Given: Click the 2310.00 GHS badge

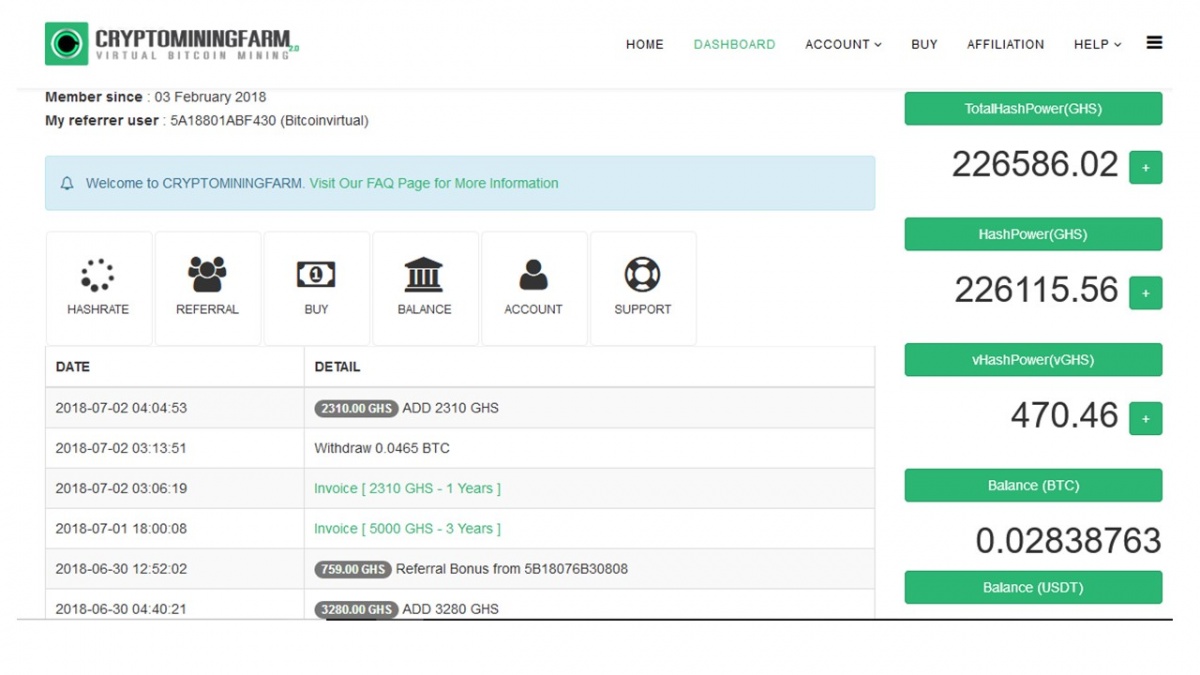Looking at the screenshot, I should point(356,408).
